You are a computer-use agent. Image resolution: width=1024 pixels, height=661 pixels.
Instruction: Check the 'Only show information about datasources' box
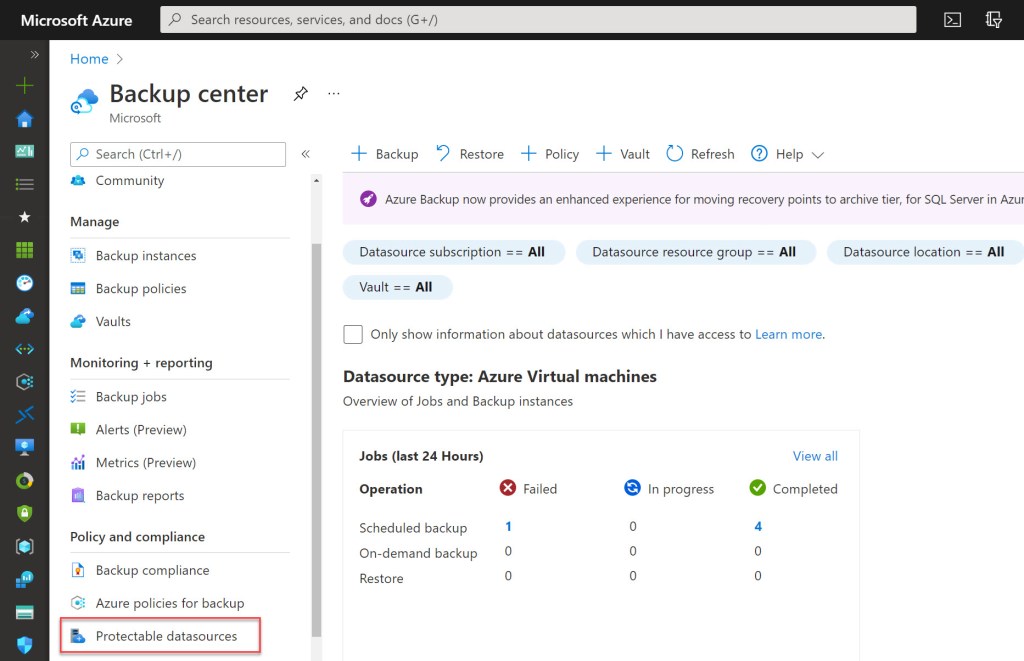pos(353,334)
